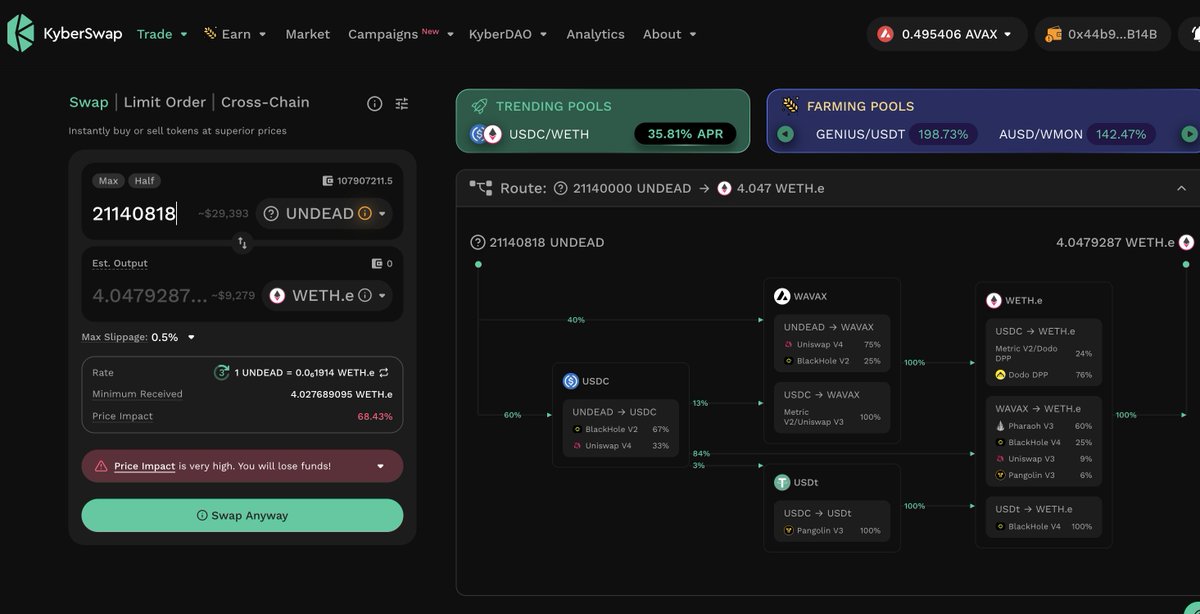The image size is (1200, 614).
Task: Click the USDC token logo in route
Action: pos(571,381)
